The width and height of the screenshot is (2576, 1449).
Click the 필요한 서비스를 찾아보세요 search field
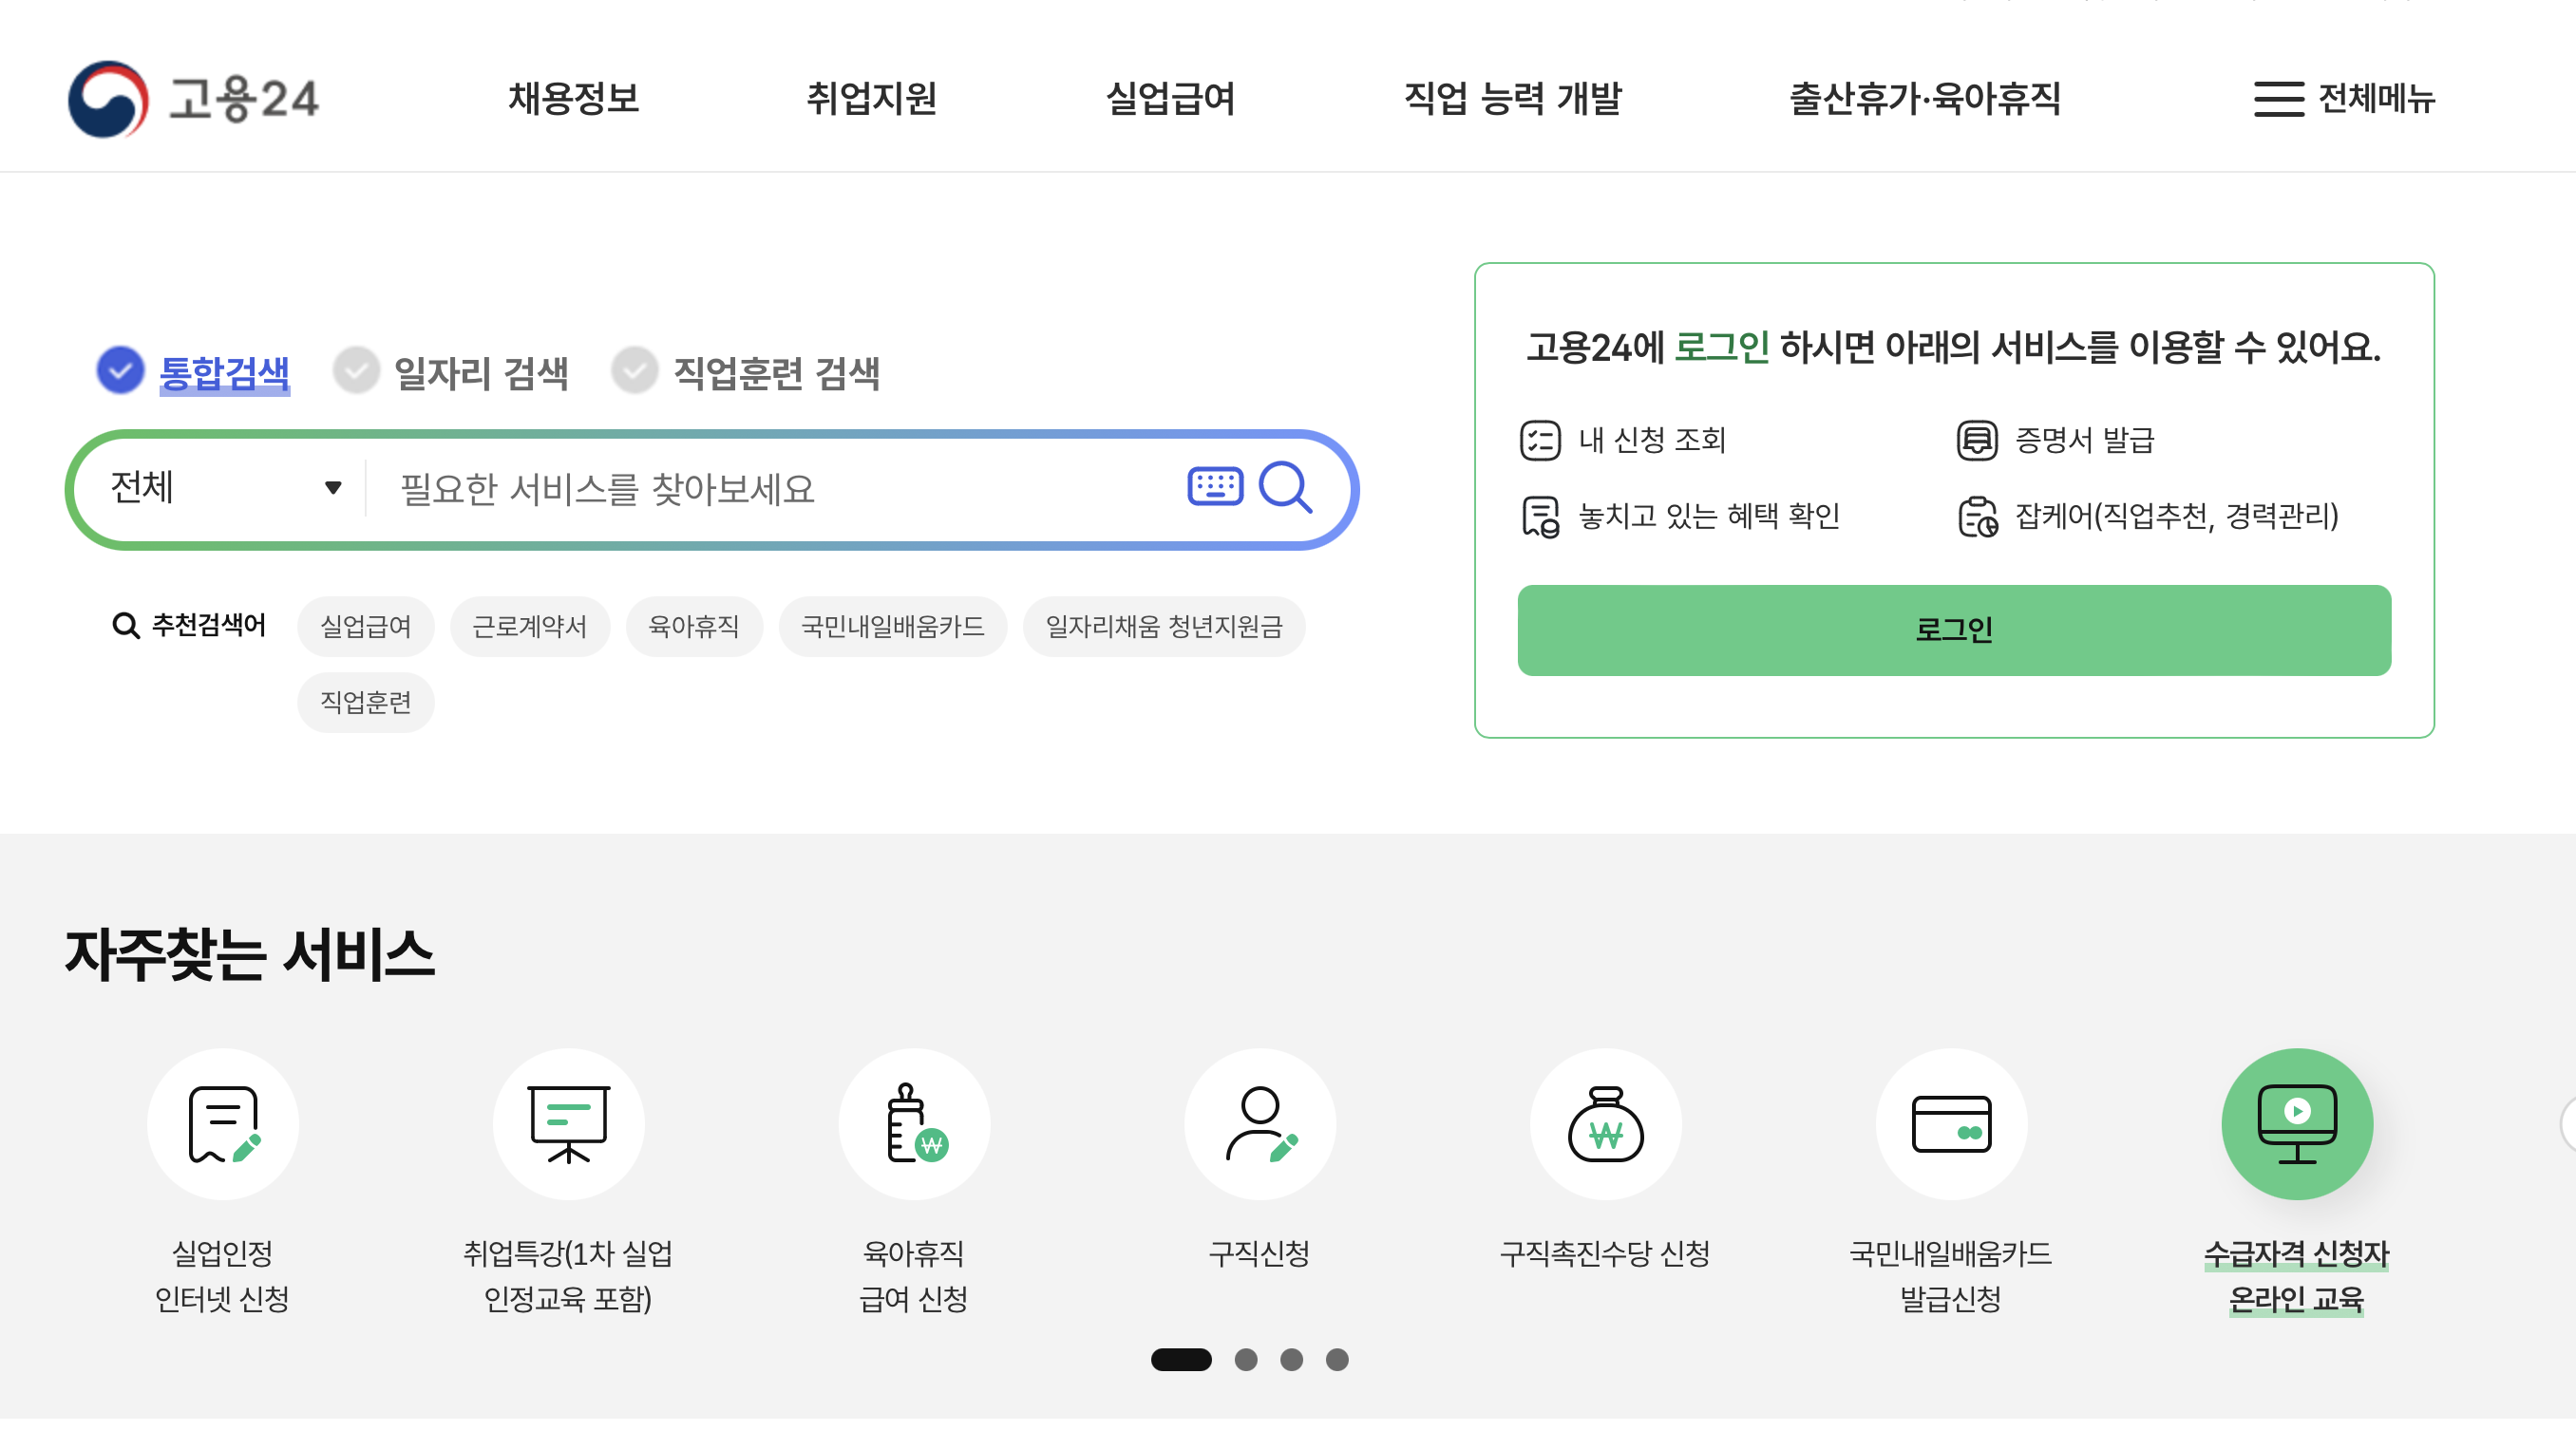click(x=780, y=489)
